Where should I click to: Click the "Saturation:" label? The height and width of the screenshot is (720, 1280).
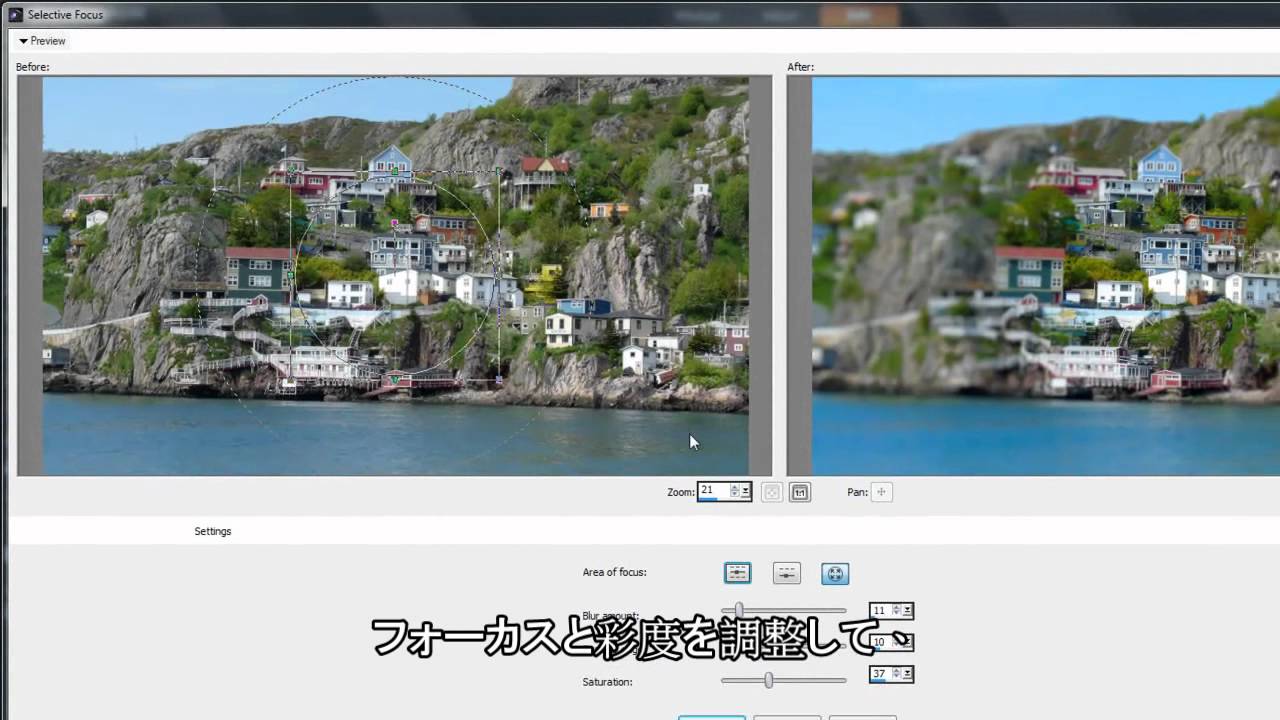pos(607,682)
